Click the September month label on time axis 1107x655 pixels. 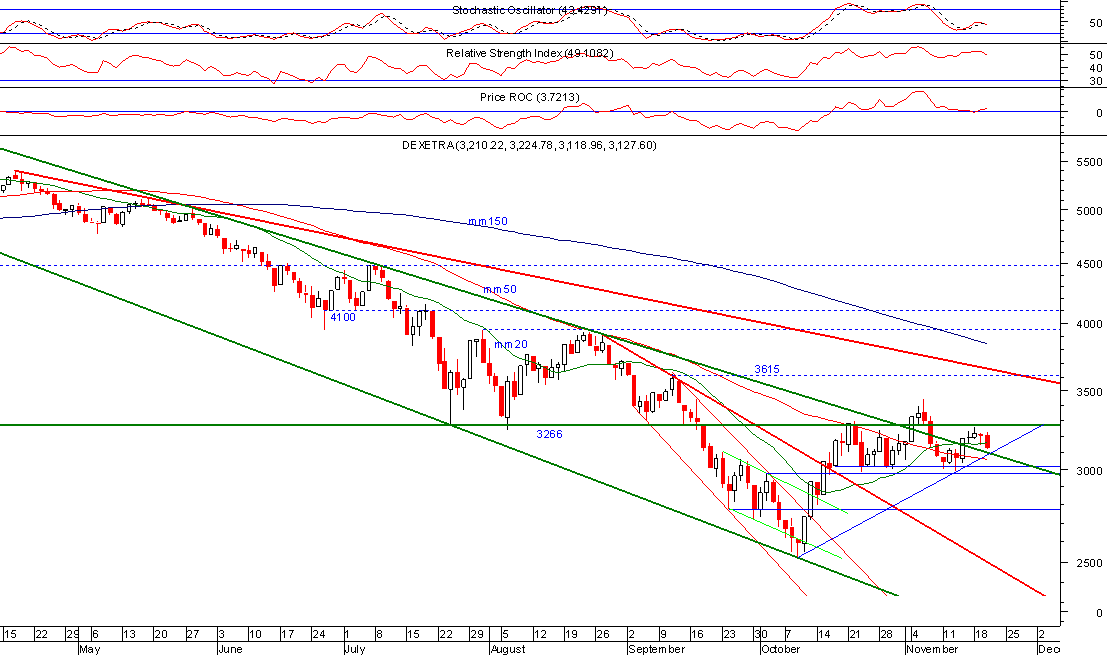point(657,649)
